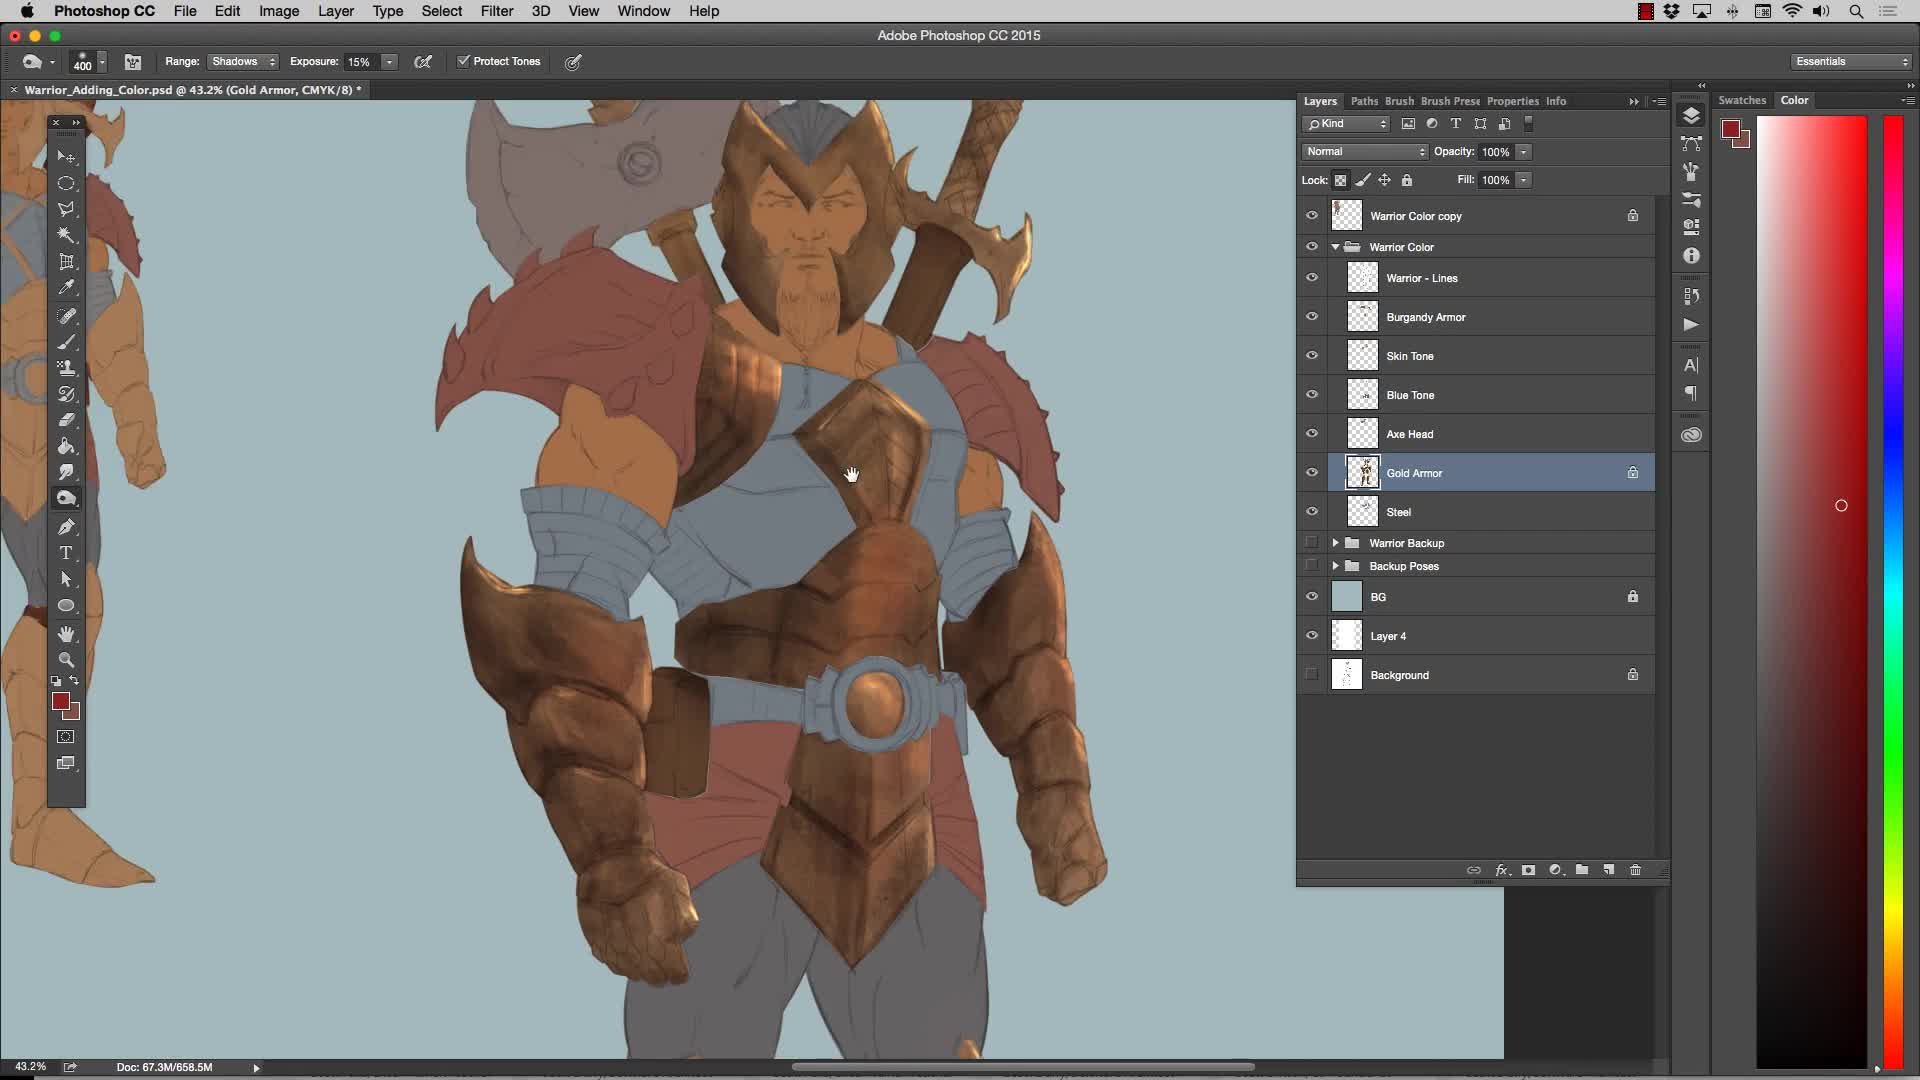Choose the Paint Bucket tool

[66, 446]
